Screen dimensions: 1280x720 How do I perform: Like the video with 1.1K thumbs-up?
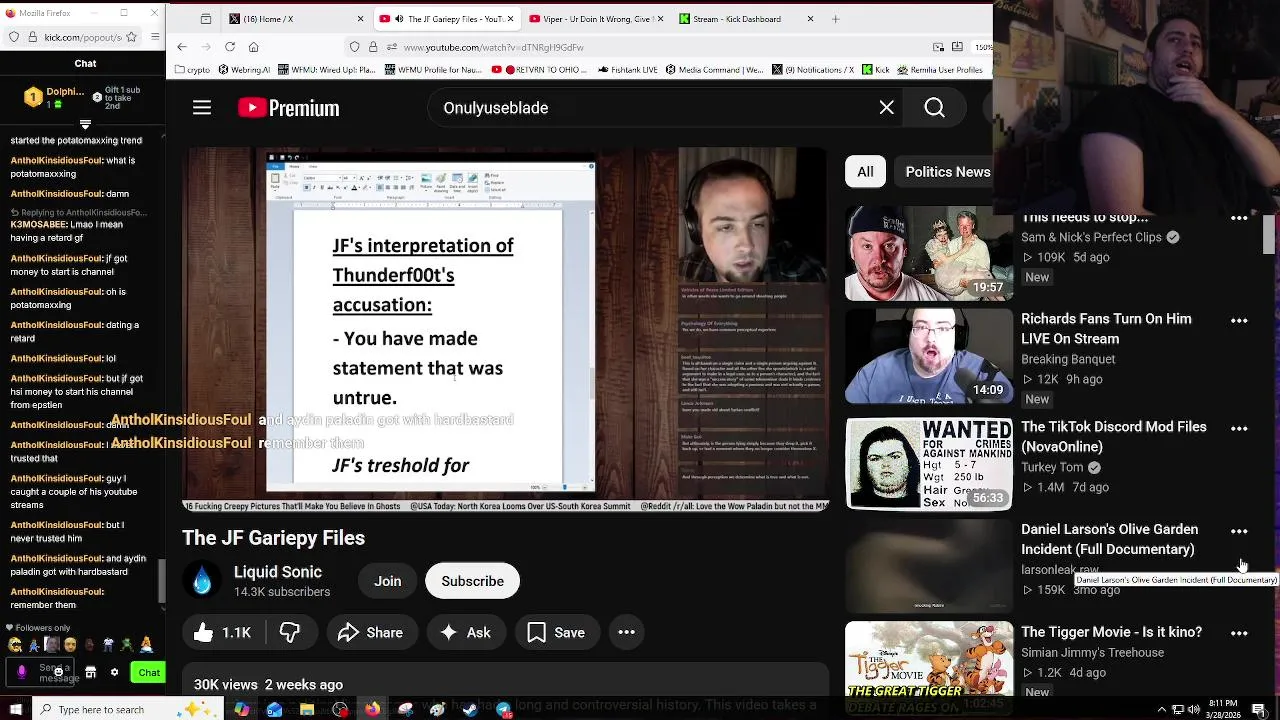point(222,632)
